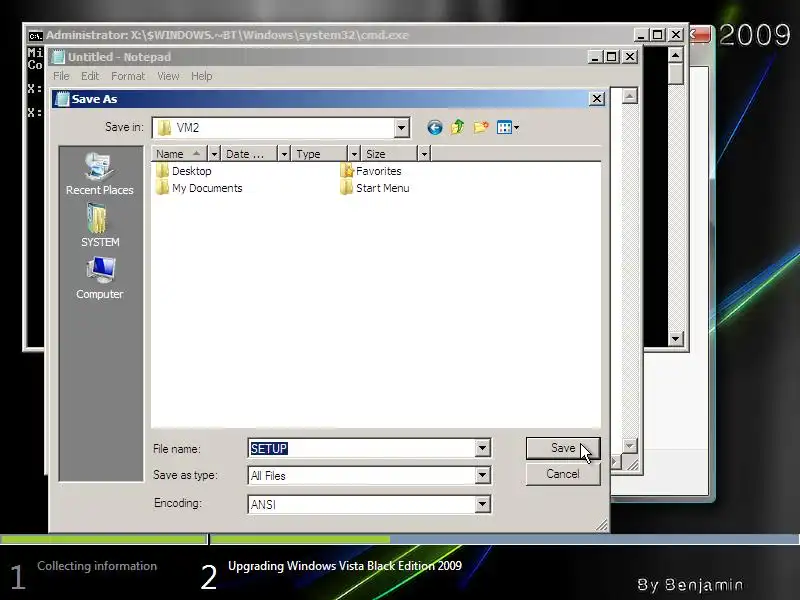
Task: Click Notepad vertical scrollbar down arrow
Action: (x=630, y=446)
